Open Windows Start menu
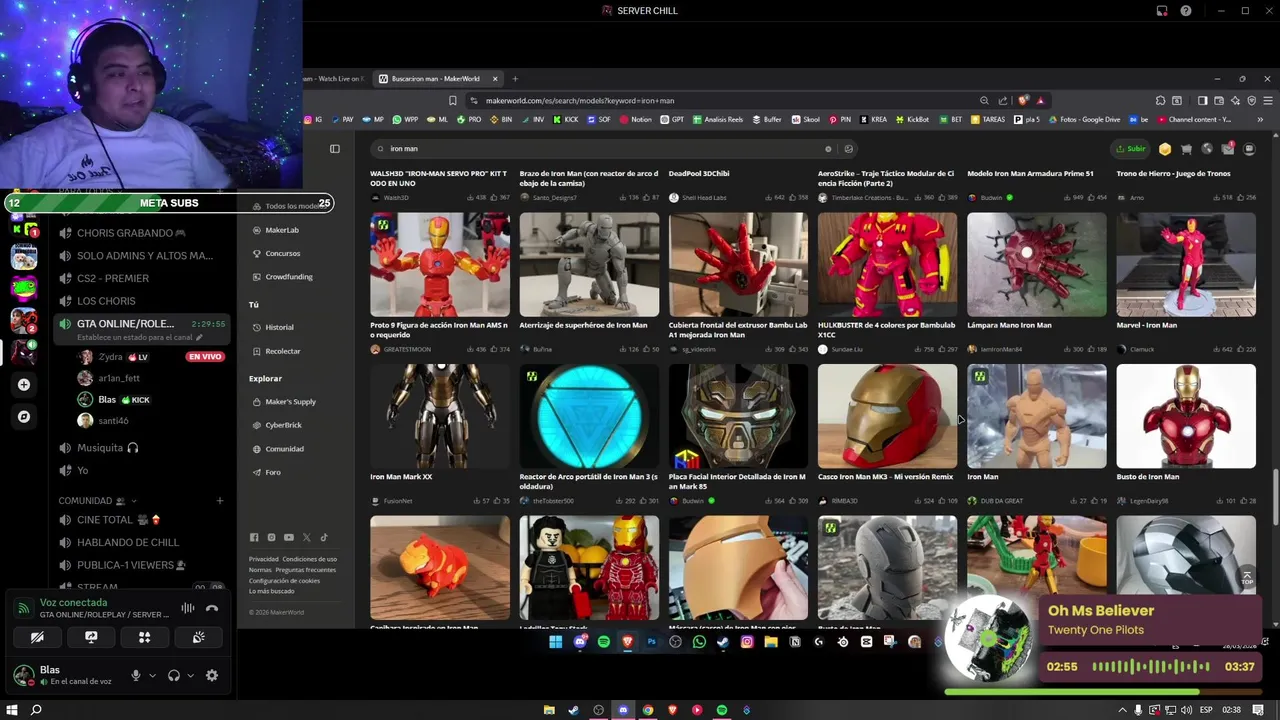The width and height of the screenshot is (1280, 720). click(x=11, y=710)
